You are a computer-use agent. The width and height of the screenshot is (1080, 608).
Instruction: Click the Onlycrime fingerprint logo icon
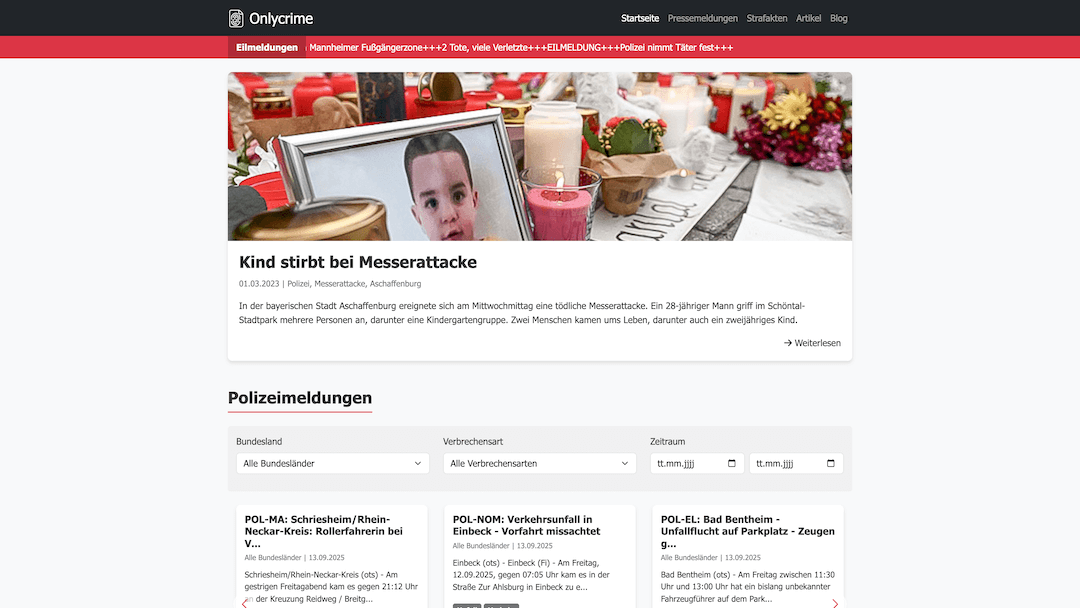[x=235, y=18]
